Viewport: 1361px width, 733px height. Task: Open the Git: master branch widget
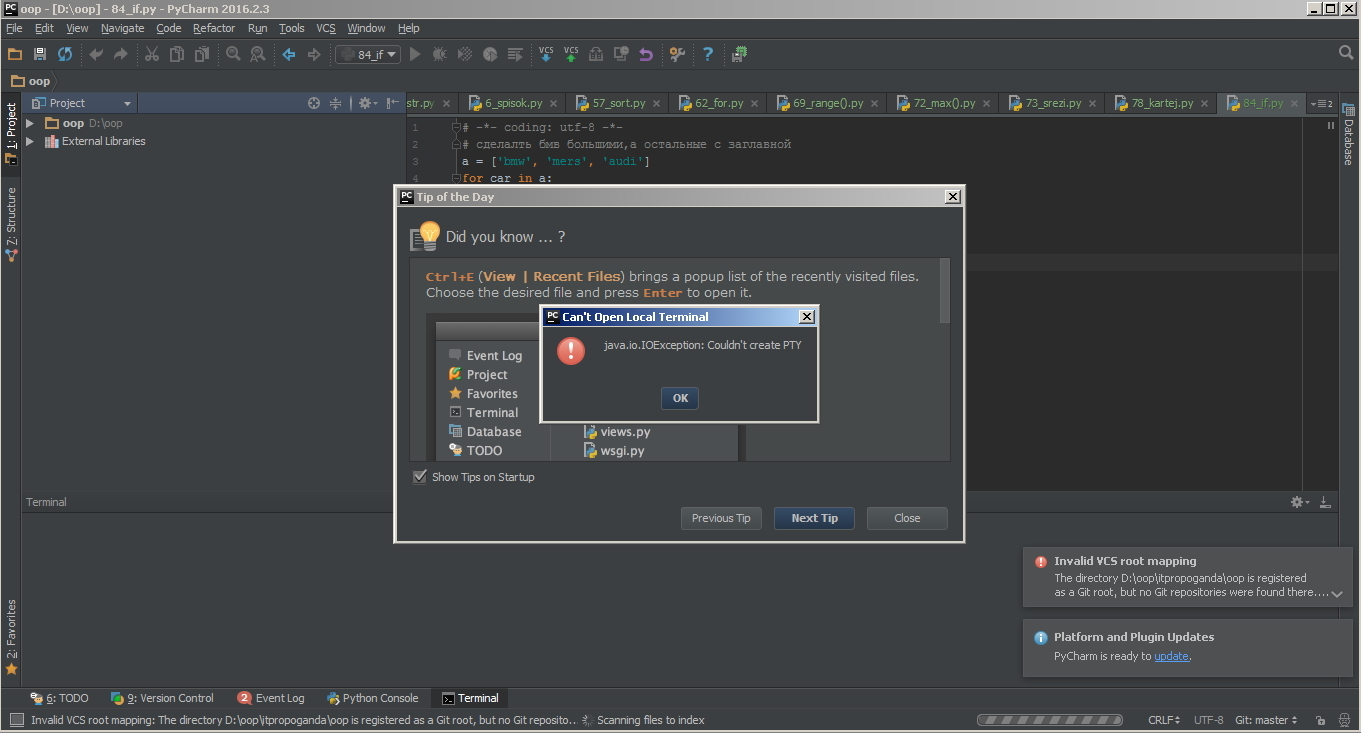coord(1266,720)
